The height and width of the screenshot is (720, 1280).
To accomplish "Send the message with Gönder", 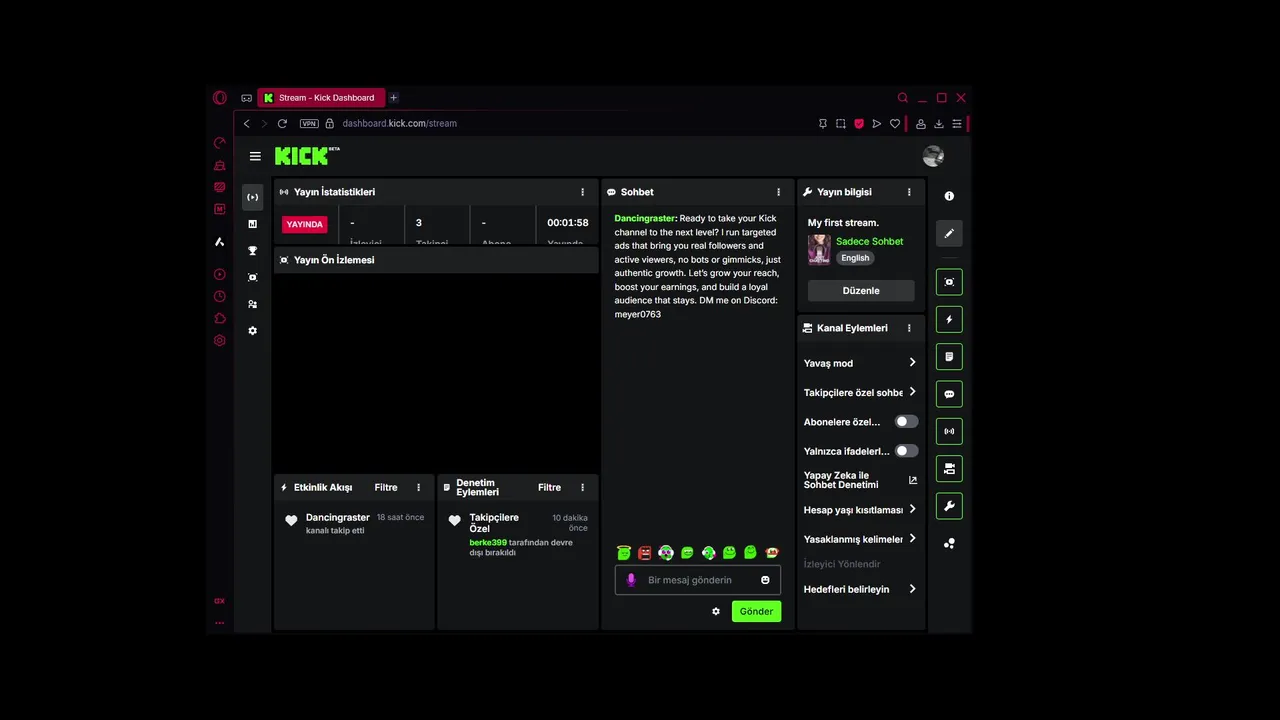I will point(756,611).
